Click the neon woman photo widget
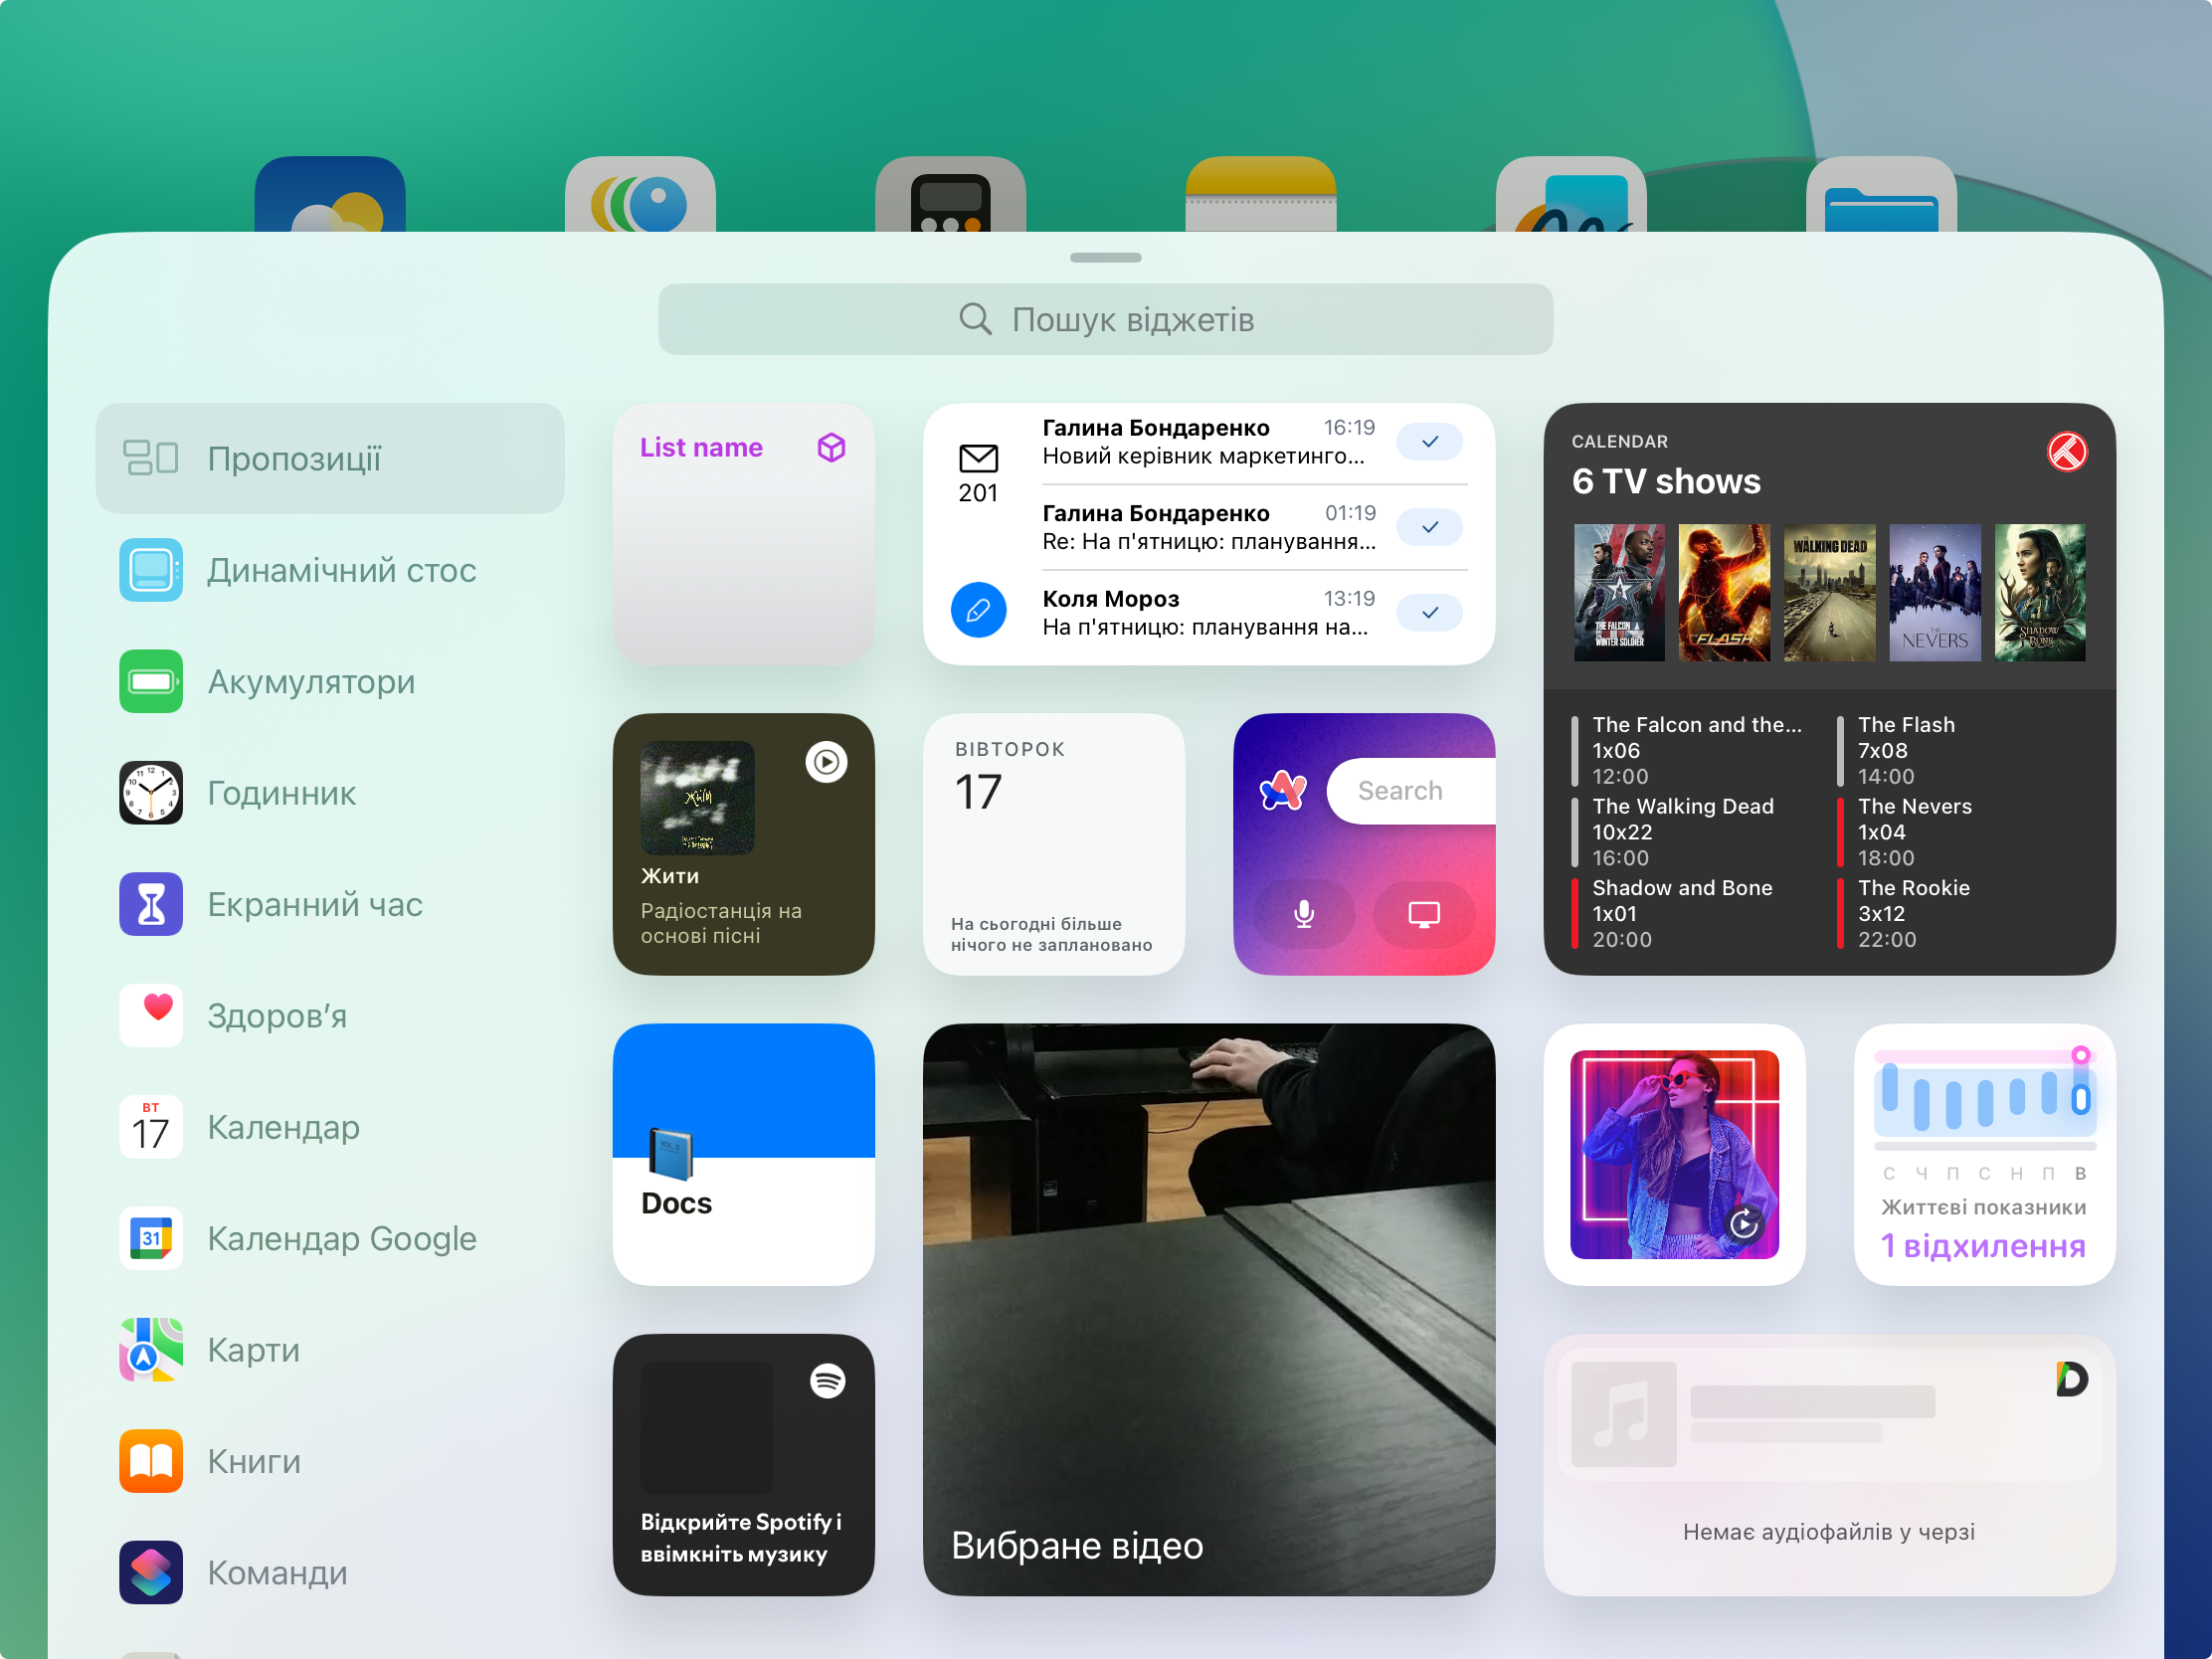Viewport: 2212px width, 1659px height. [1674, 1154]
